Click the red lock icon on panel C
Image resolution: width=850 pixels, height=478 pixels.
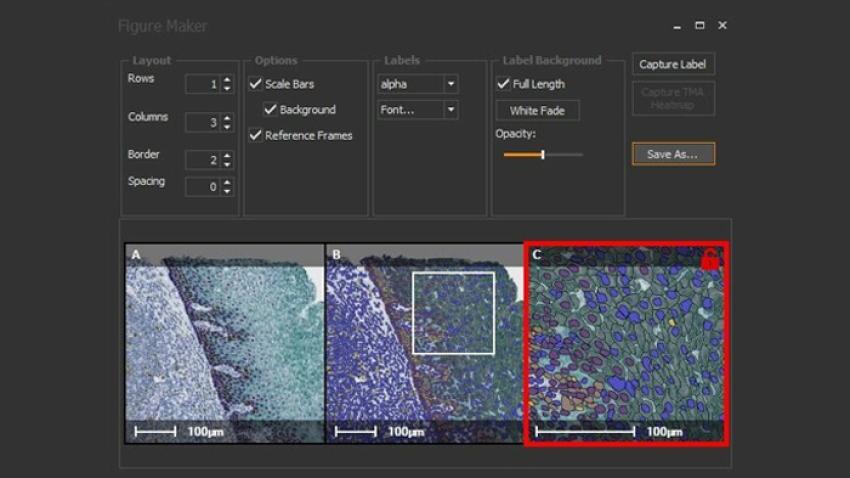click(x=710, y=259)
